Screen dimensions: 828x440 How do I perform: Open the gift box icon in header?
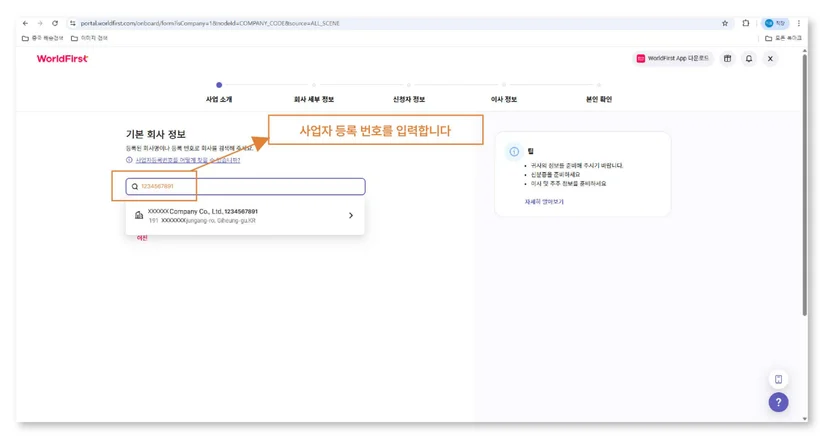tap(728, 59)
